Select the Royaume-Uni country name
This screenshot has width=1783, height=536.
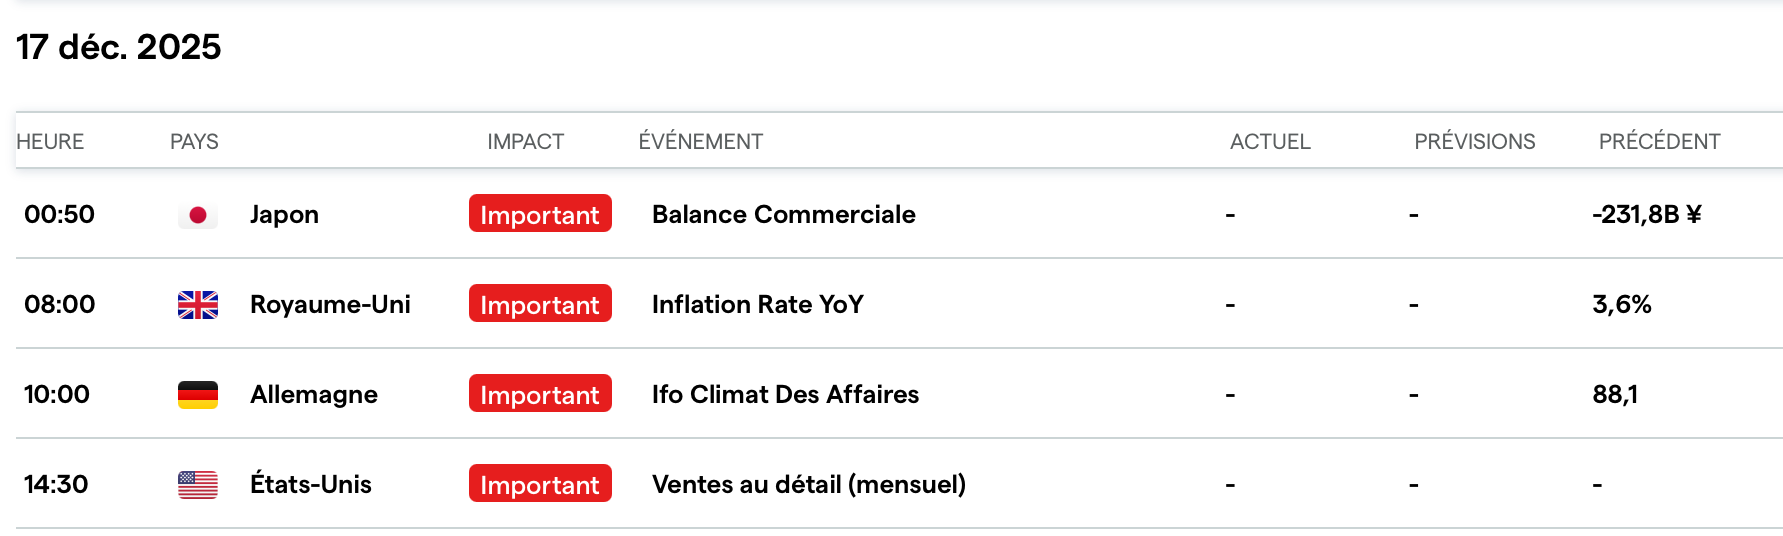330,304
